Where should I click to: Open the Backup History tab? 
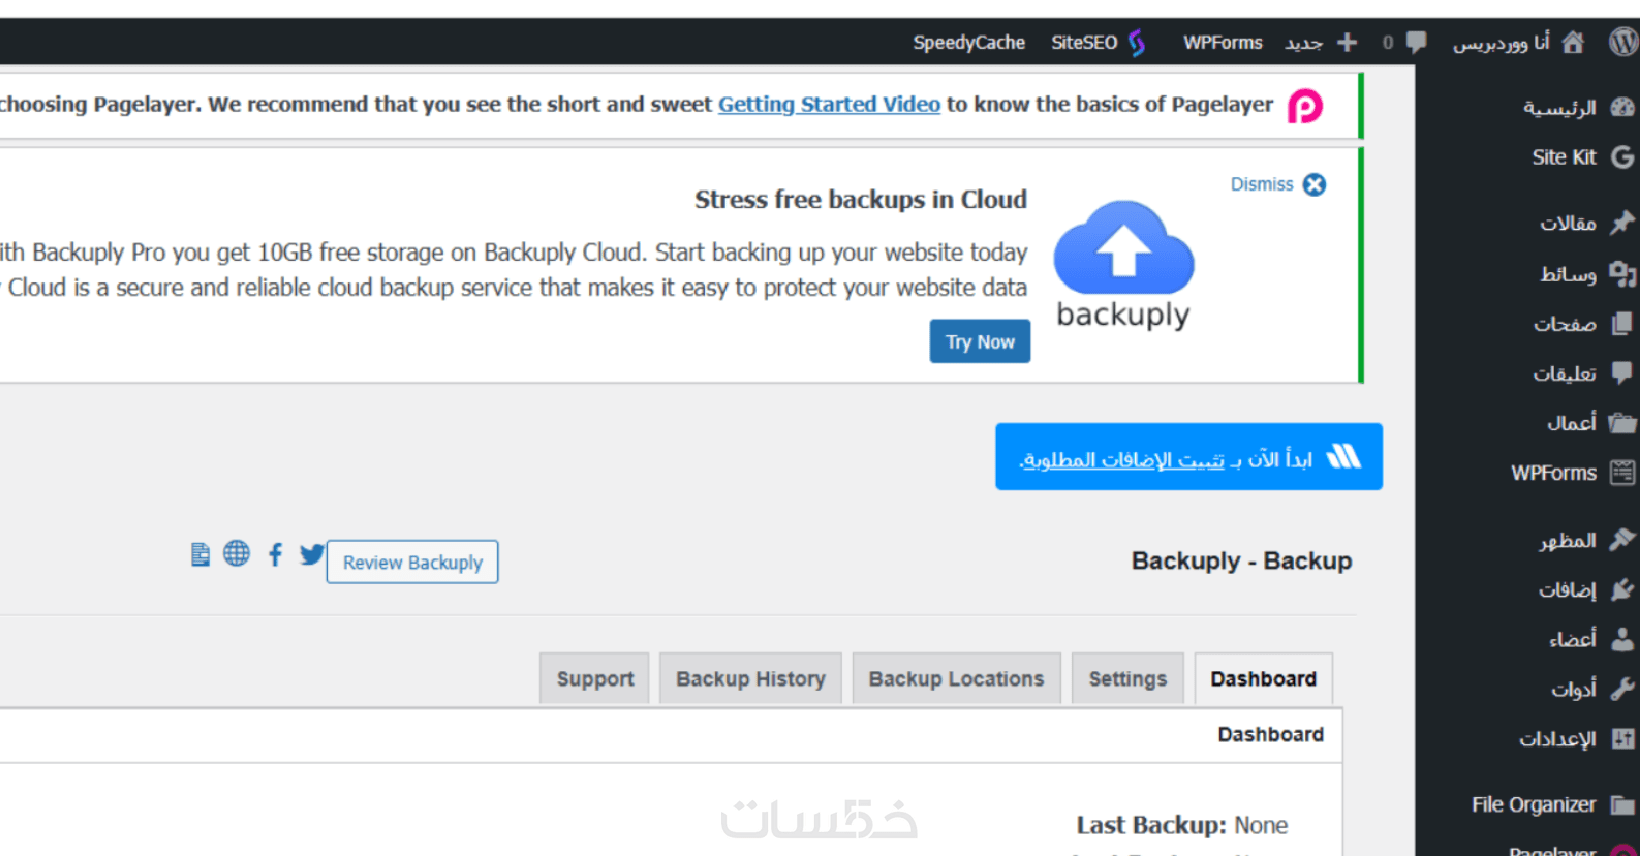(751, 679)
